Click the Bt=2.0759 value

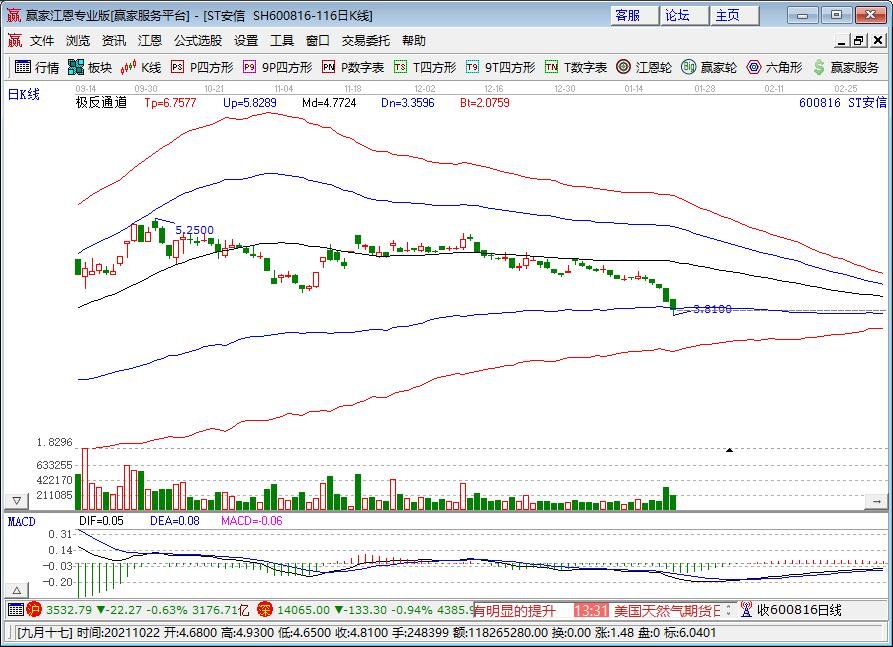485,103
